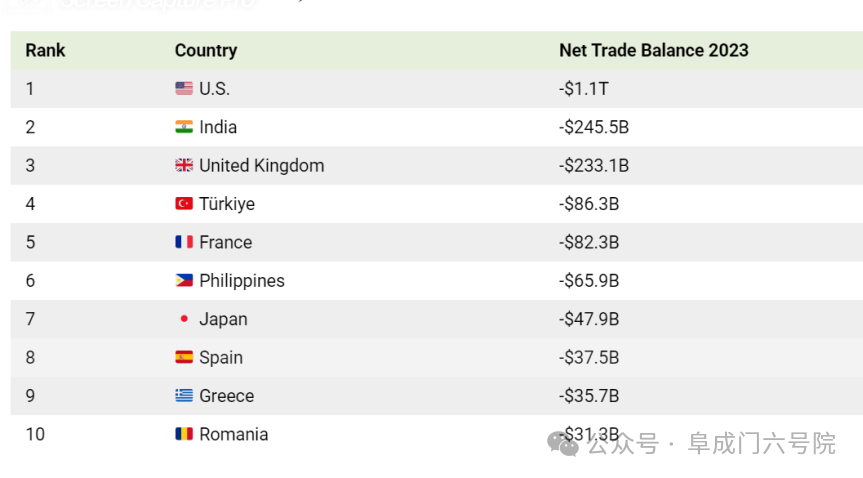Click the Philippines flag icon
Viewport: 863px width, 478px height.
pyautogui.click(x=184, y=280)
